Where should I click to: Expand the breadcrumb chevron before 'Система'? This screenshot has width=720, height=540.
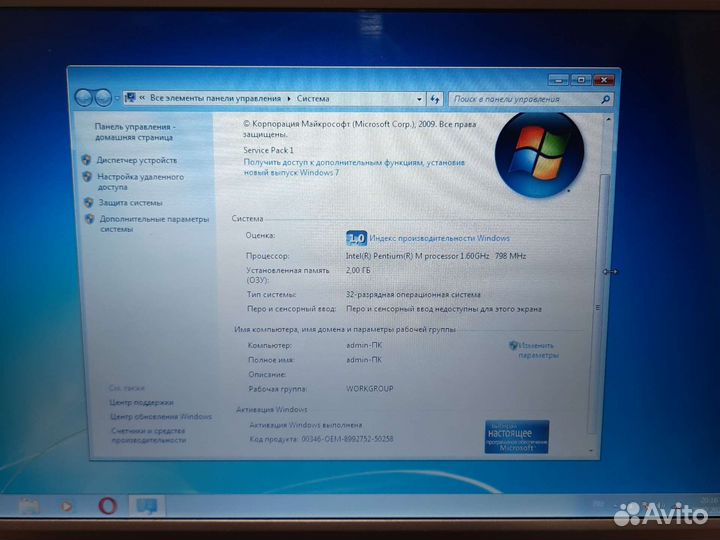tap(289, 98)
